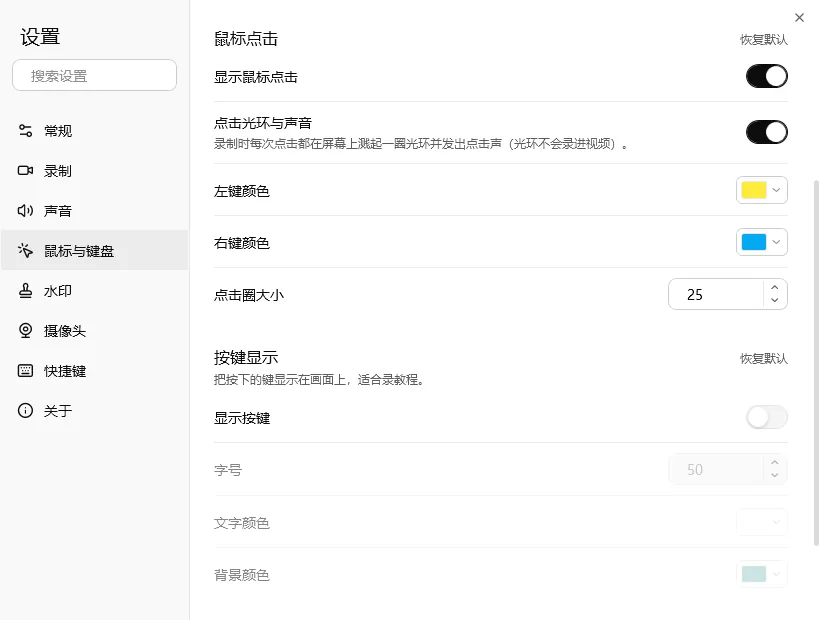Expand the 背景颜色 dropdown arrow

[x=776, y=574]
